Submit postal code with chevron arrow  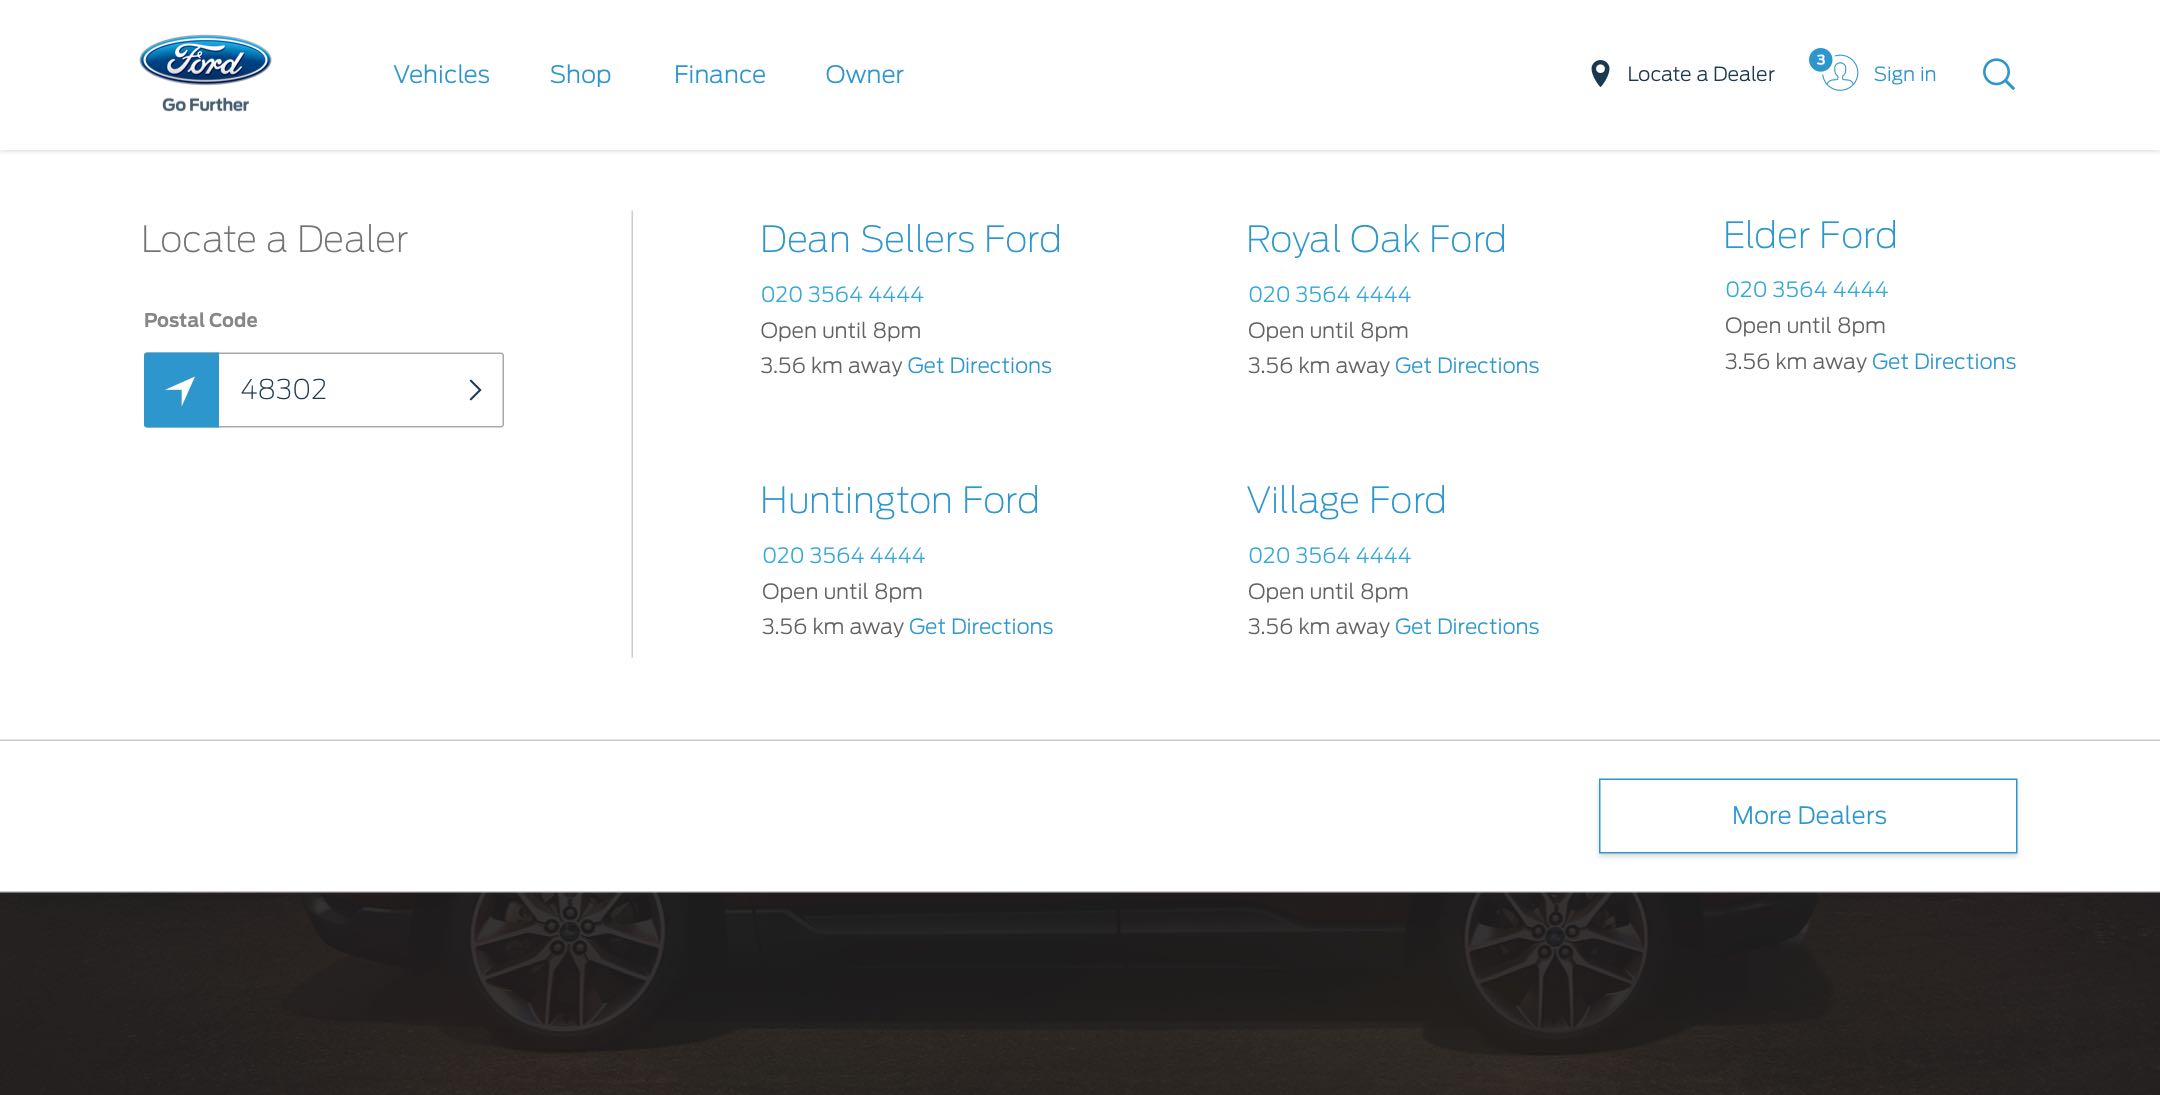click(475, 390)
